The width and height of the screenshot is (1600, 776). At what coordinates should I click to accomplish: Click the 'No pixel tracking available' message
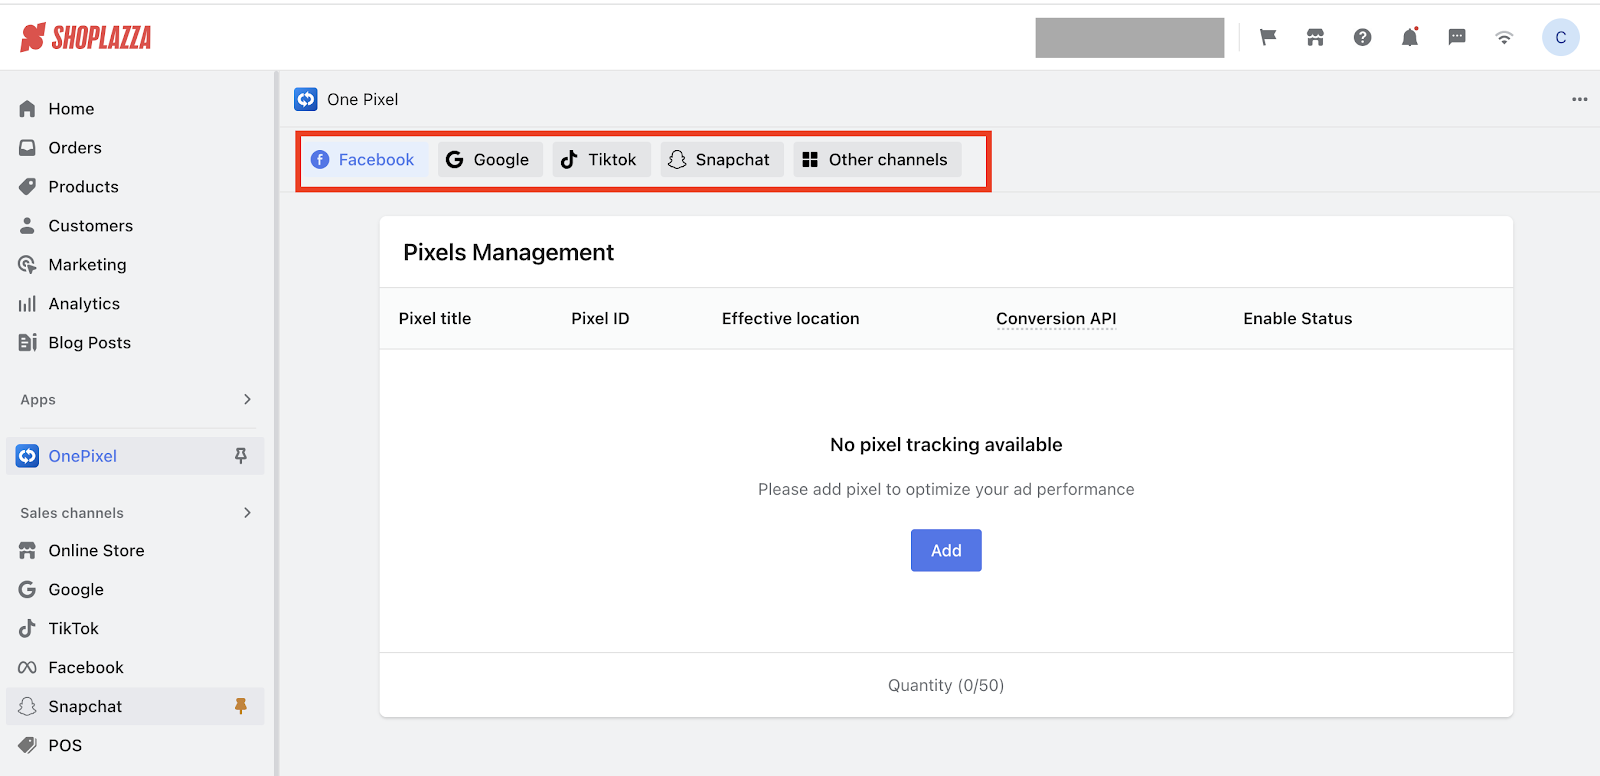pos(946,445)
